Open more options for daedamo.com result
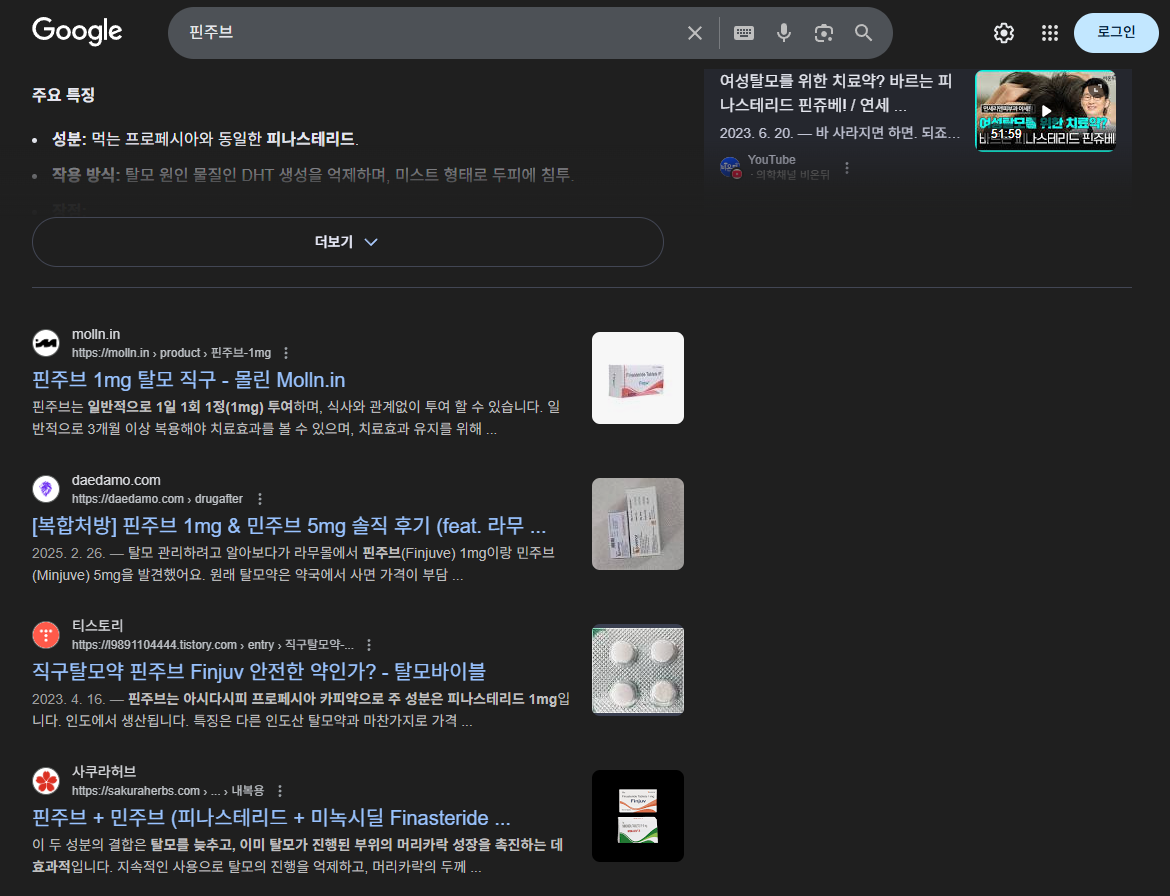1170x896 pixels. 260,498
